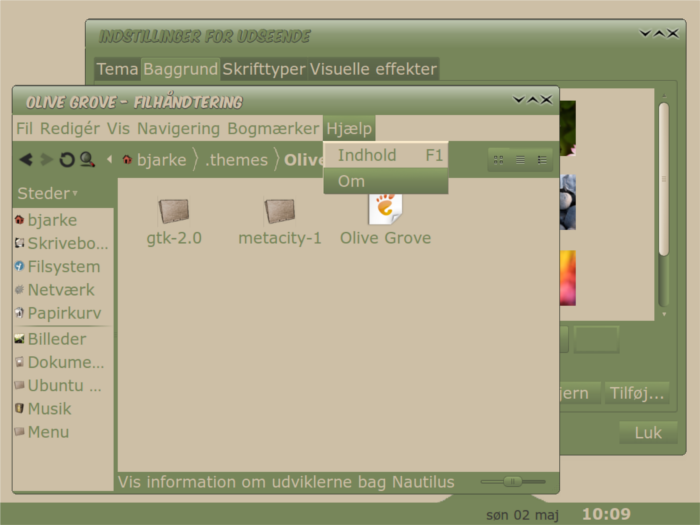700x525 pixels.
Task: Switch to Visuelle effekter tab
Action: [x=373, y=69]
